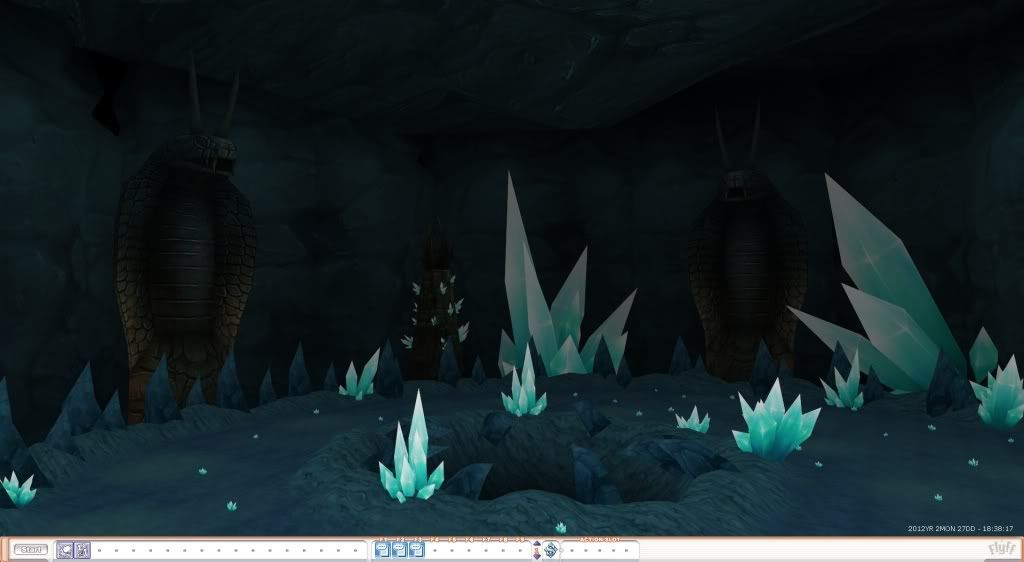Switch hotkey bar page down arrow

point(536,554)
